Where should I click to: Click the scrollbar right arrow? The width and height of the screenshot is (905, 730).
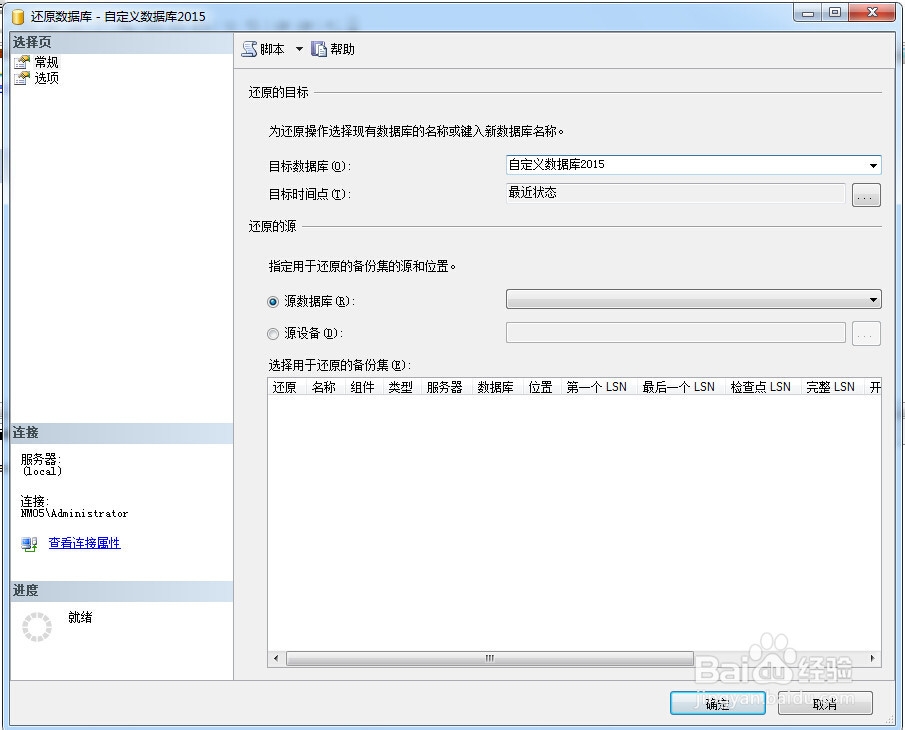872,658
